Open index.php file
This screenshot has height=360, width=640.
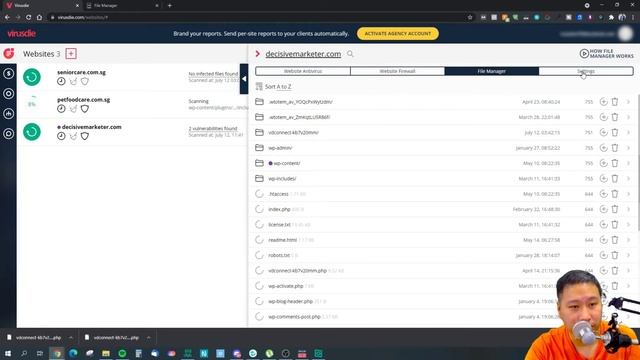click(279, 209)
